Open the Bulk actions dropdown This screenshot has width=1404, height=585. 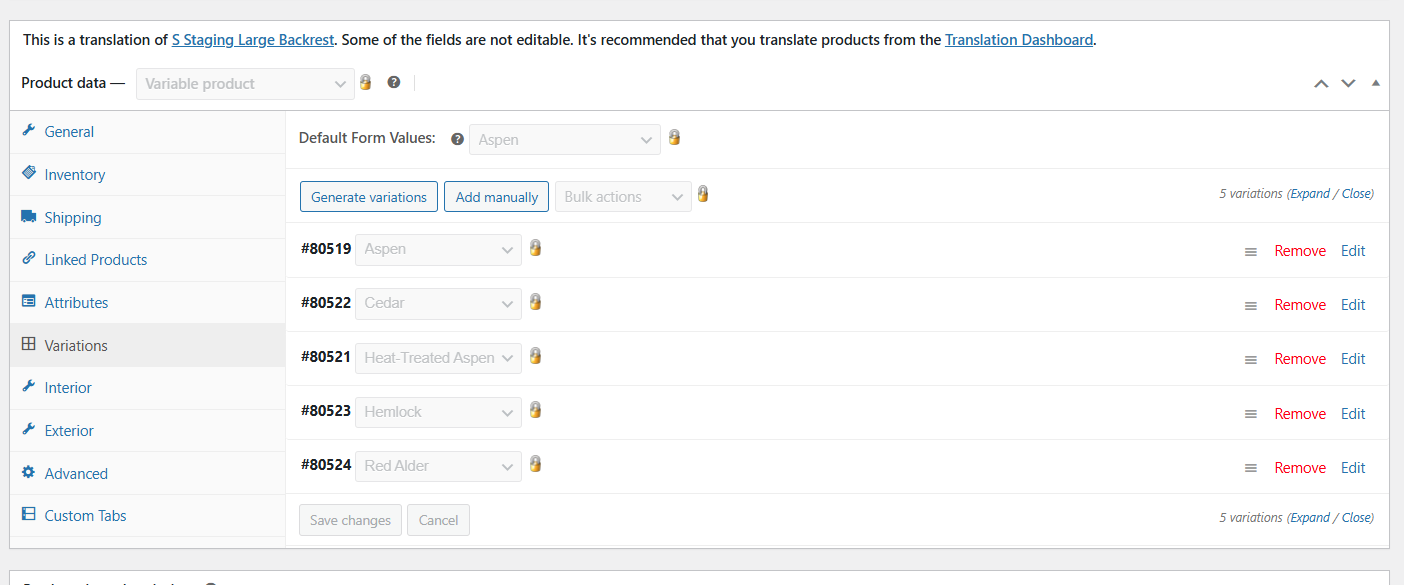[625, 197]
